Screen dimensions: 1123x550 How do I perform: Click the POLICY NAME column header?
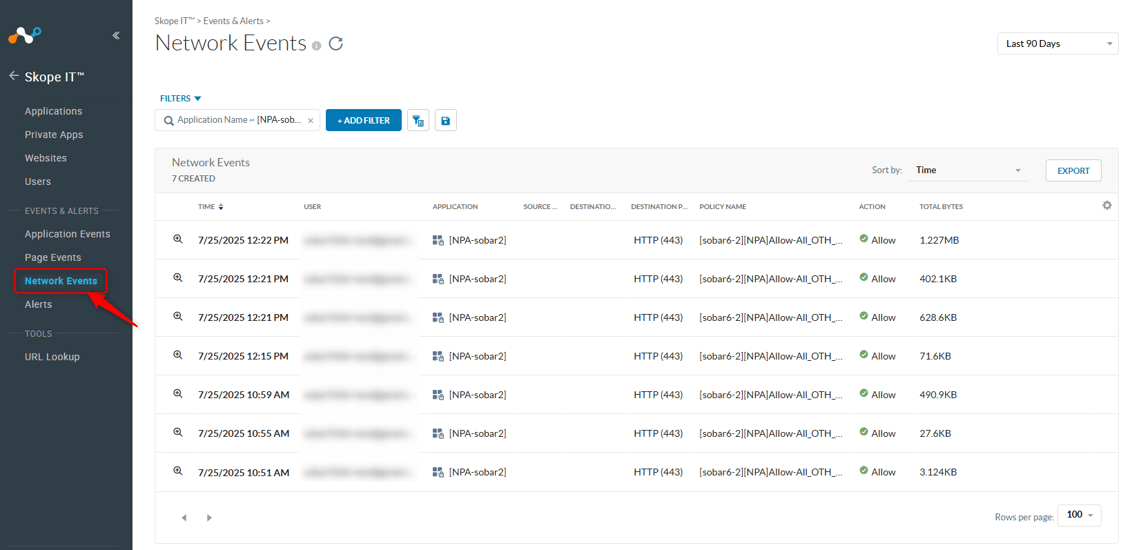click(x=723, y=207)
